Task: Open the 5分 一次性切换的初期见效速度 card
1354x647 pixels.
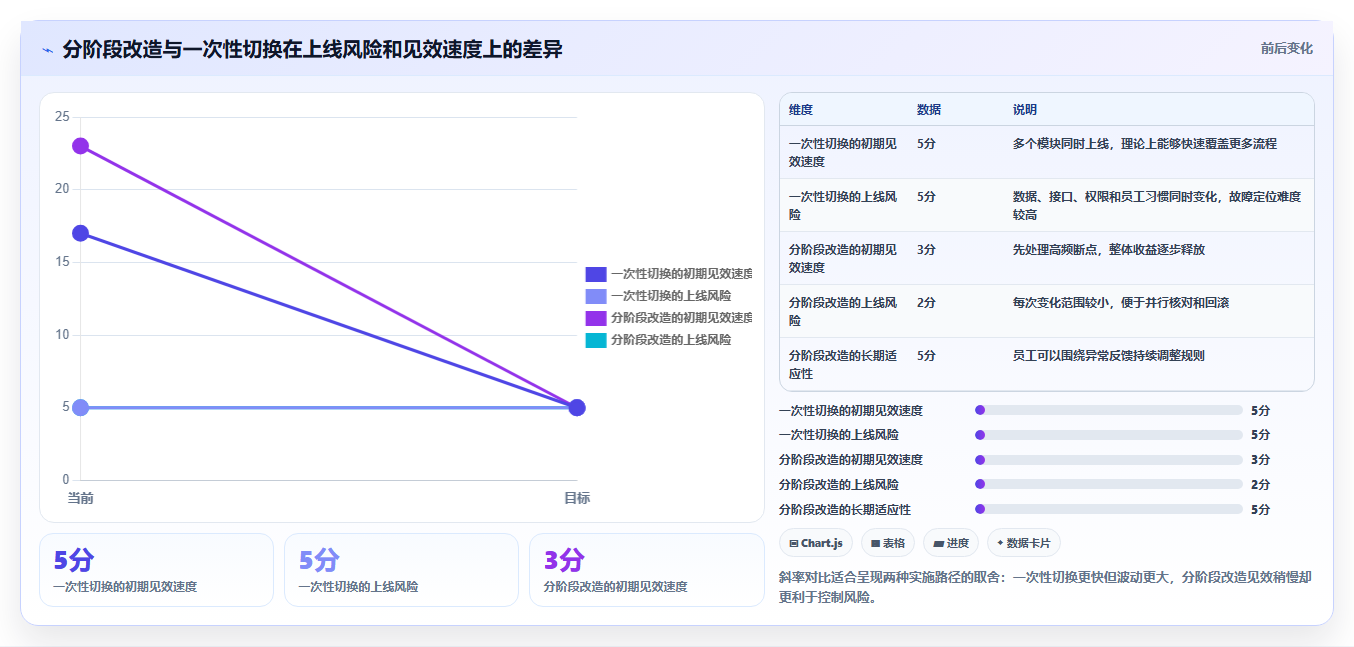Action: click(156, 570)
